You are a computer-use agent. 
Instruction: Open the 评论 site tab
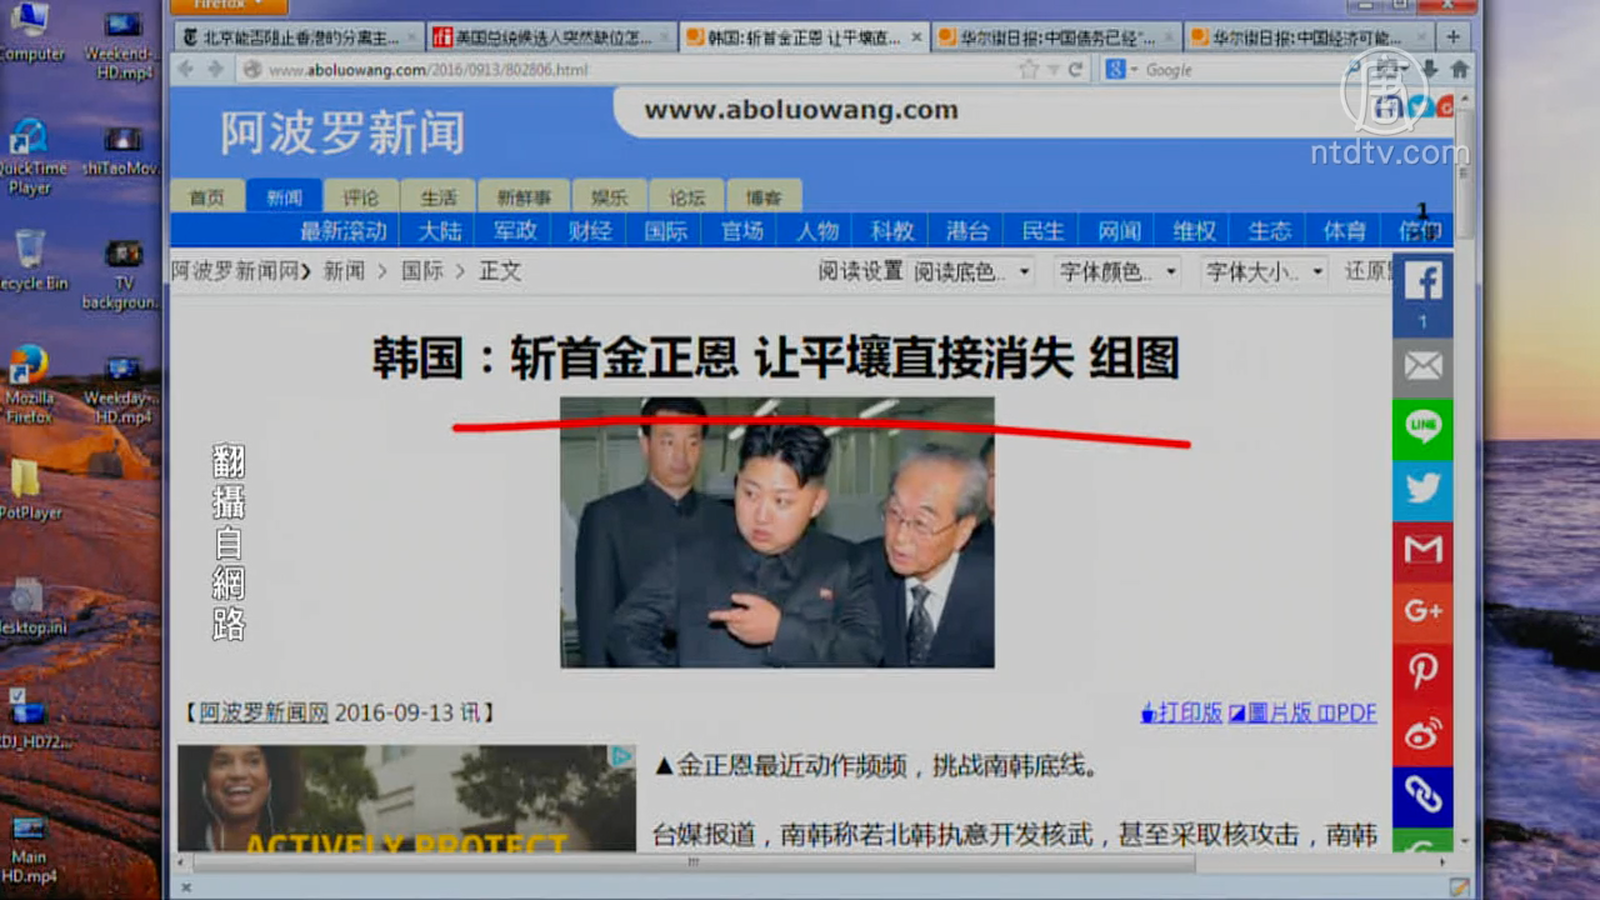360,197
